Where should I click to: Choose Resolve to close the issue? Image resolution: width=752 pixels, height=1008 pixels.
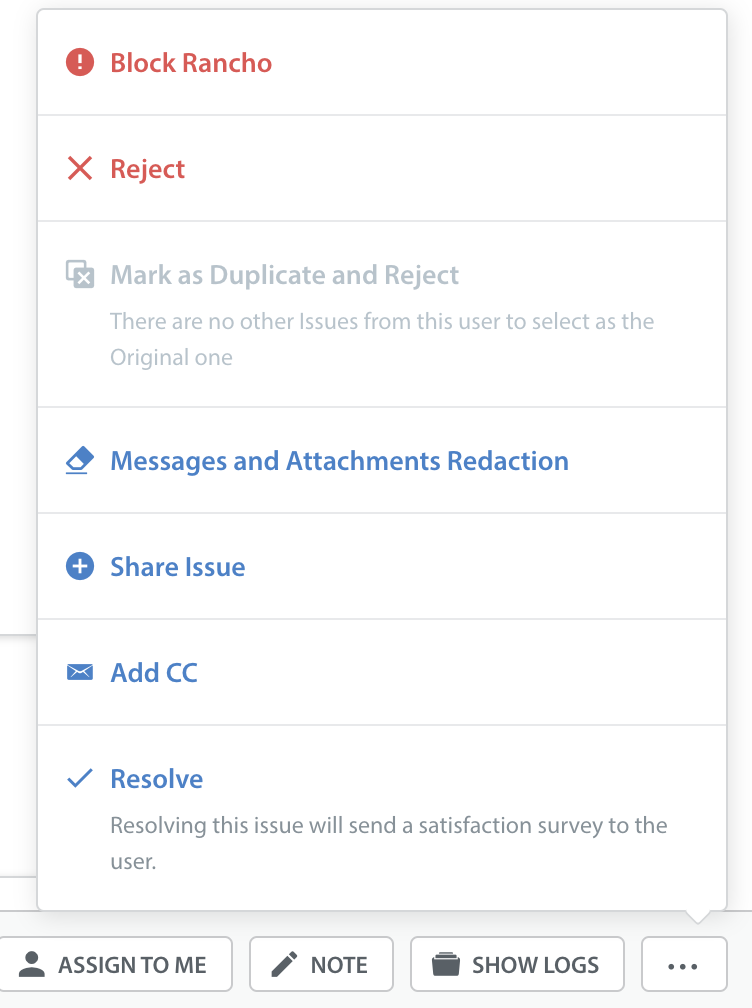382,818
